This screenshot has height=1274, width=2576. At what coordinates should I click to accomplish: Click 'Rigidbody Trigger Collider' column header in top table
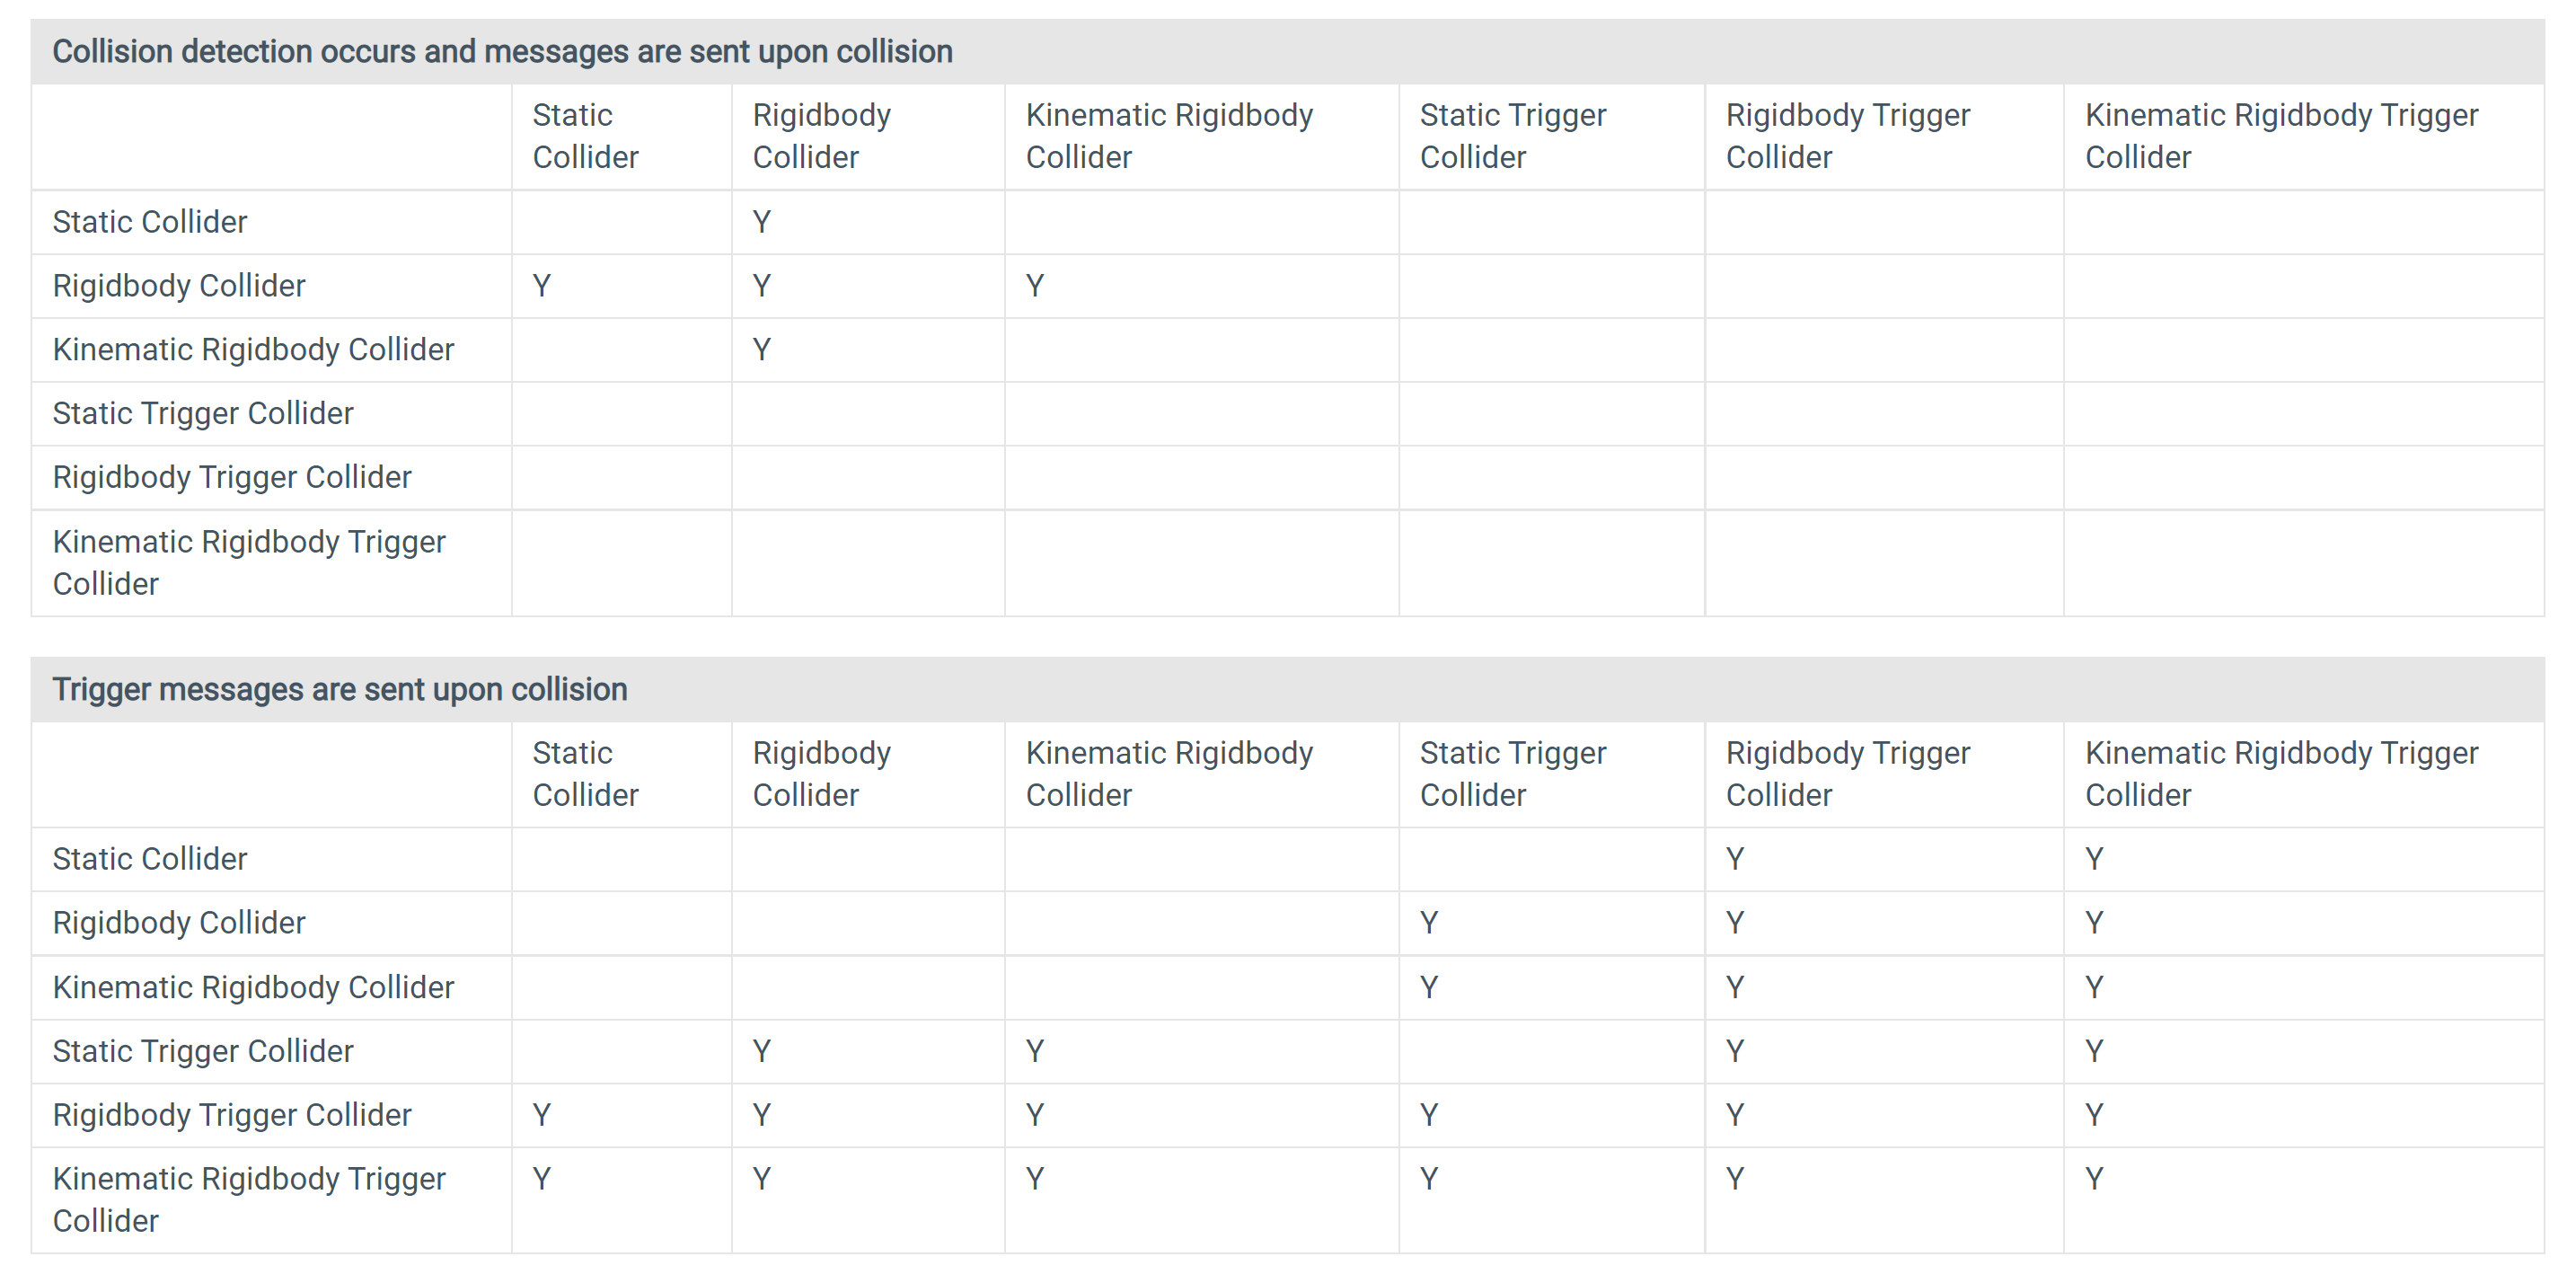1847,136
